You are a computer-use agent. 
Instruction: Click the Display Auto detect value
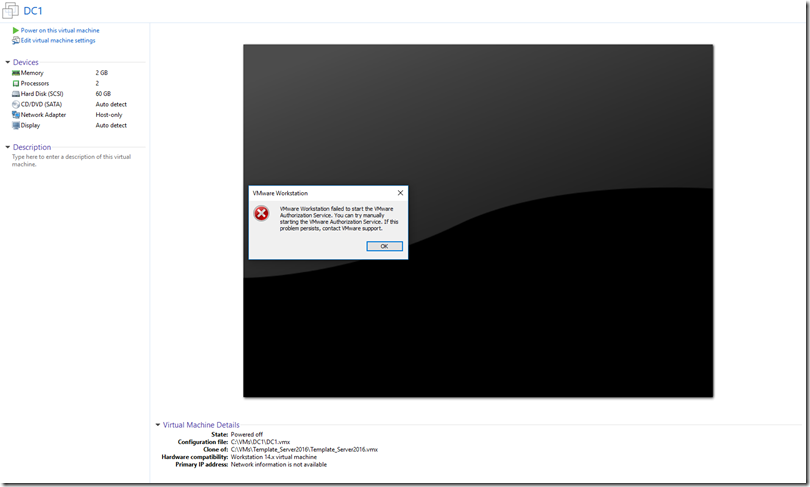point(111,125)
